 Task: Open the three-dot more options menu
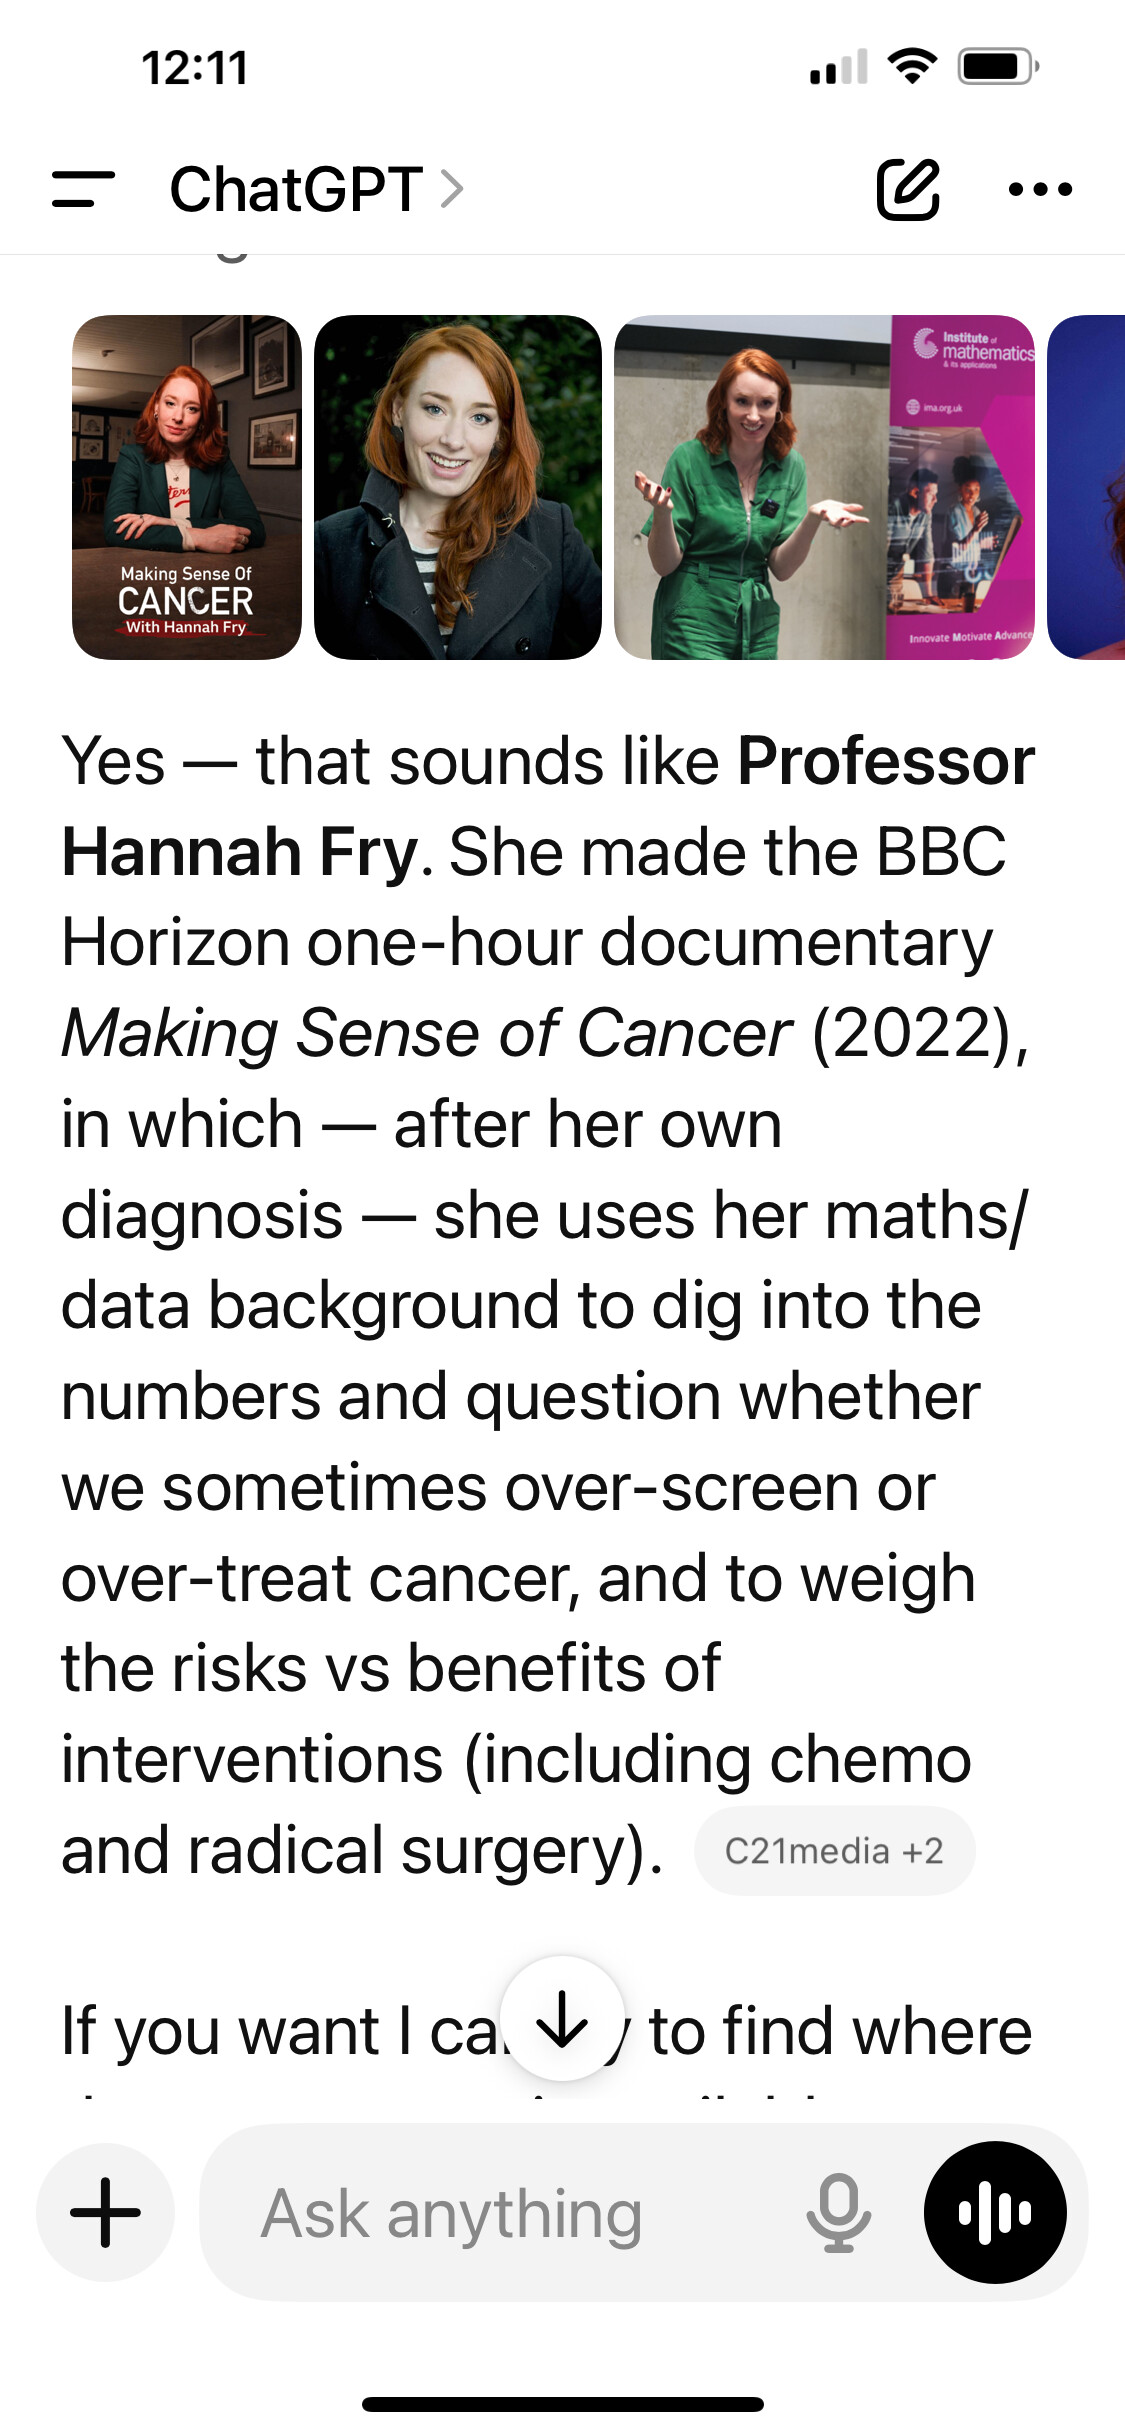pos(1040,189)
